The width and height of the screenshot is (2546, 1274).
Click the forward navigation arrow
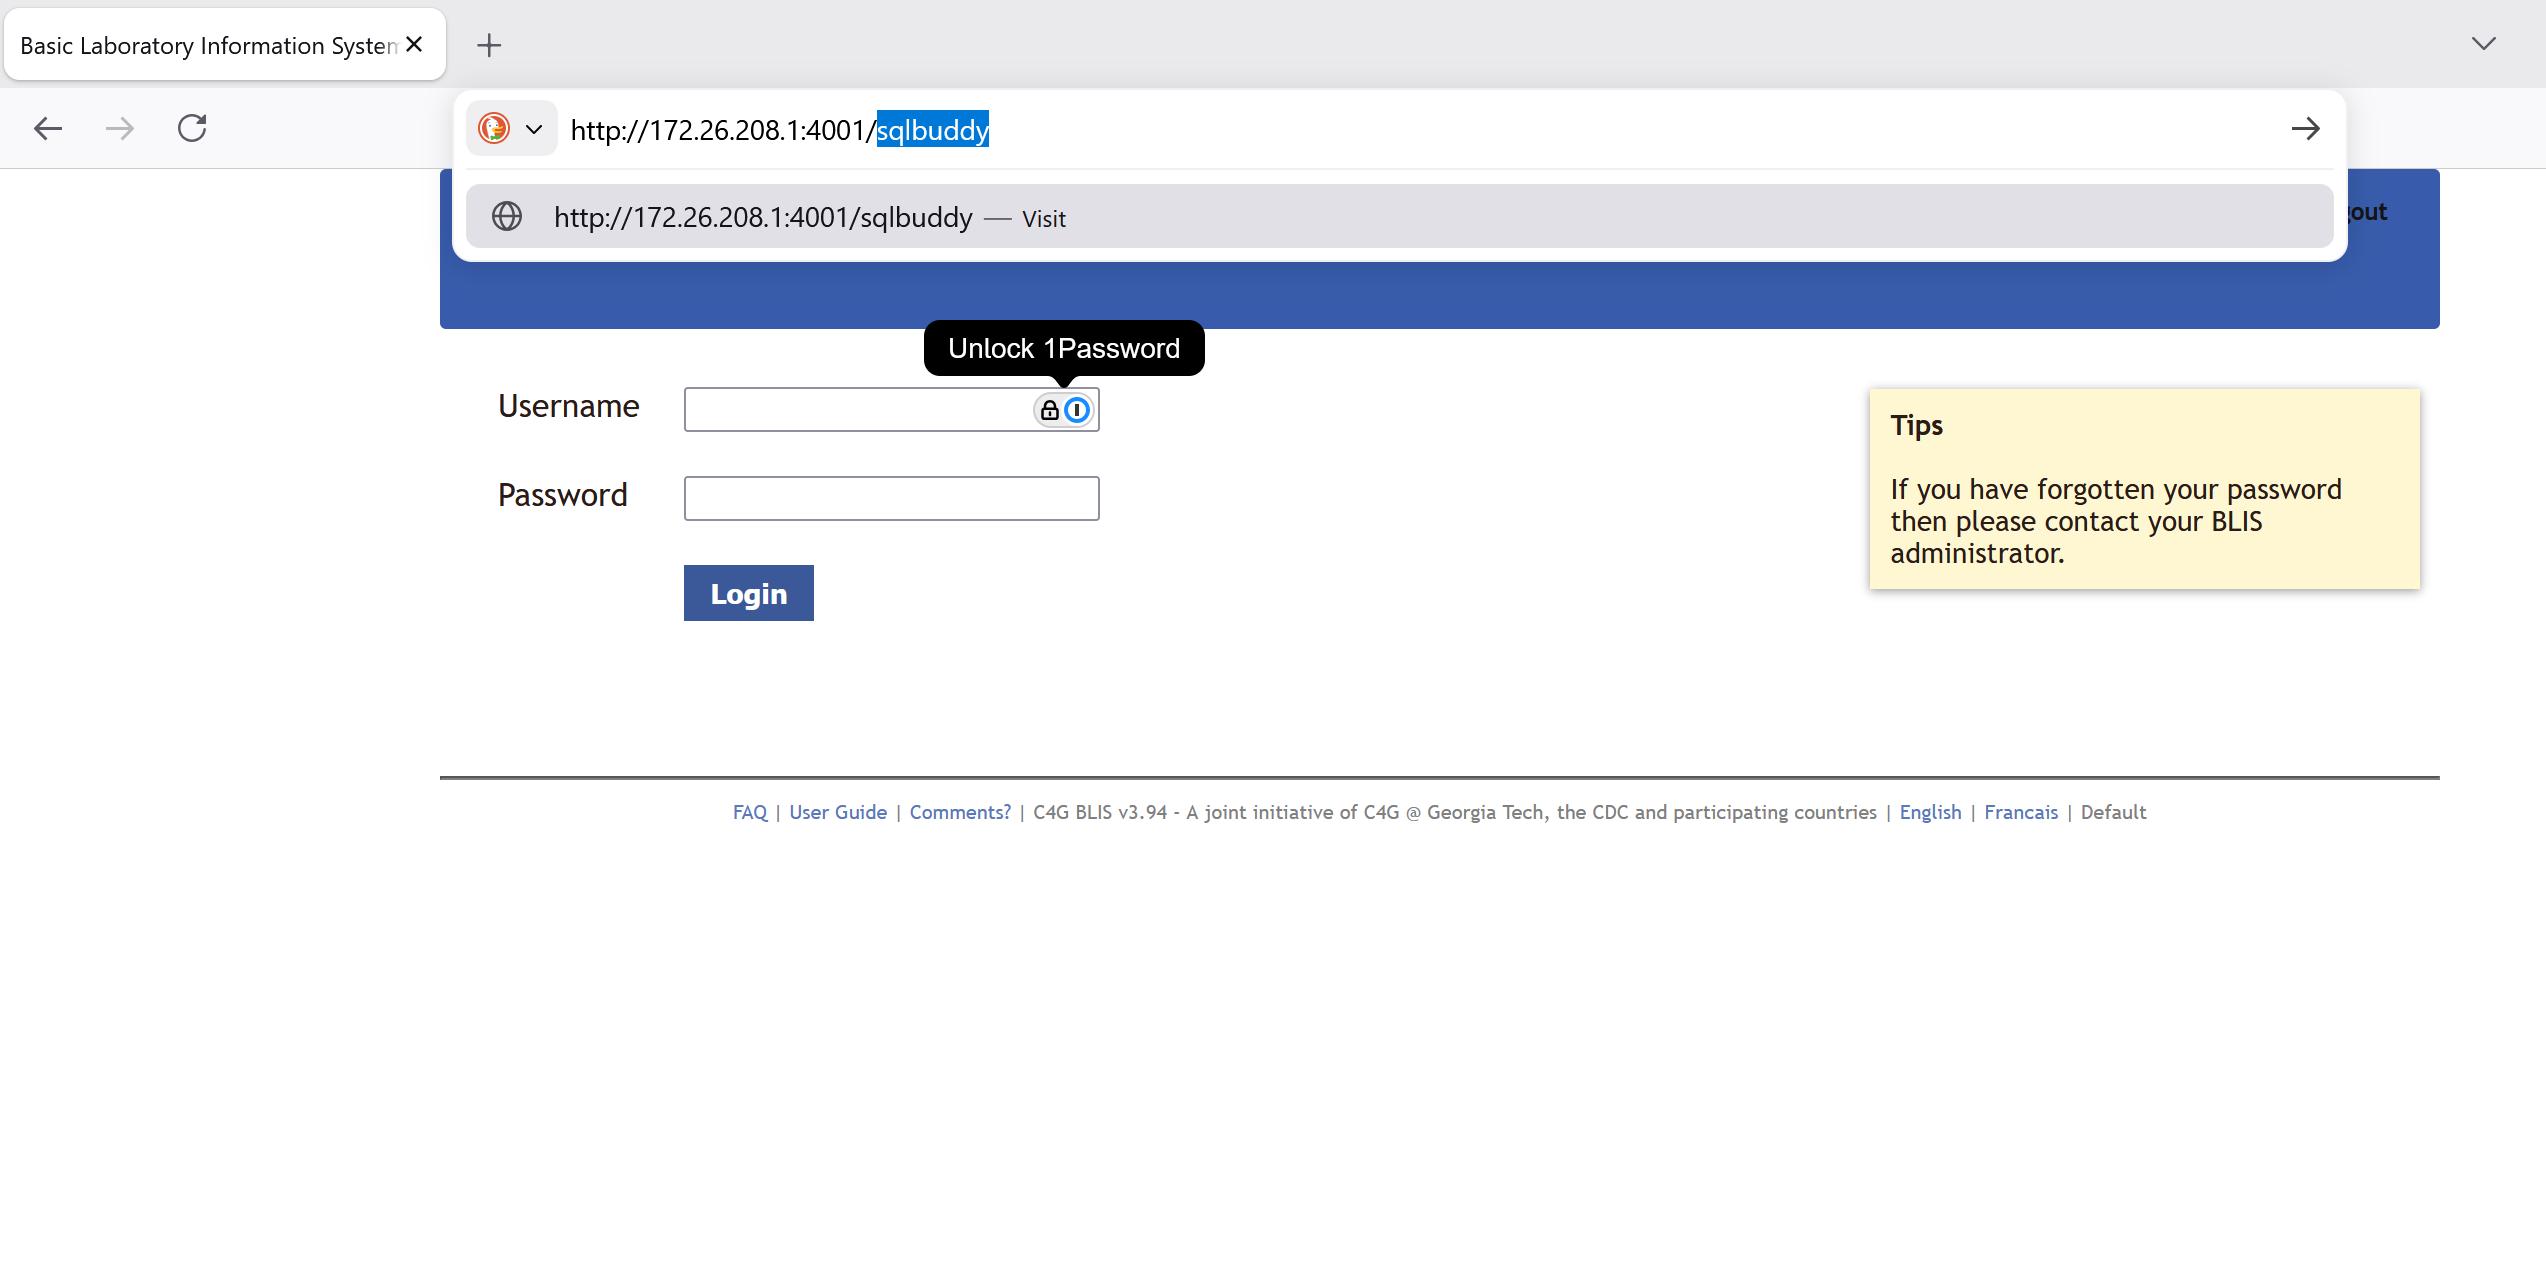tap(119, 128)
